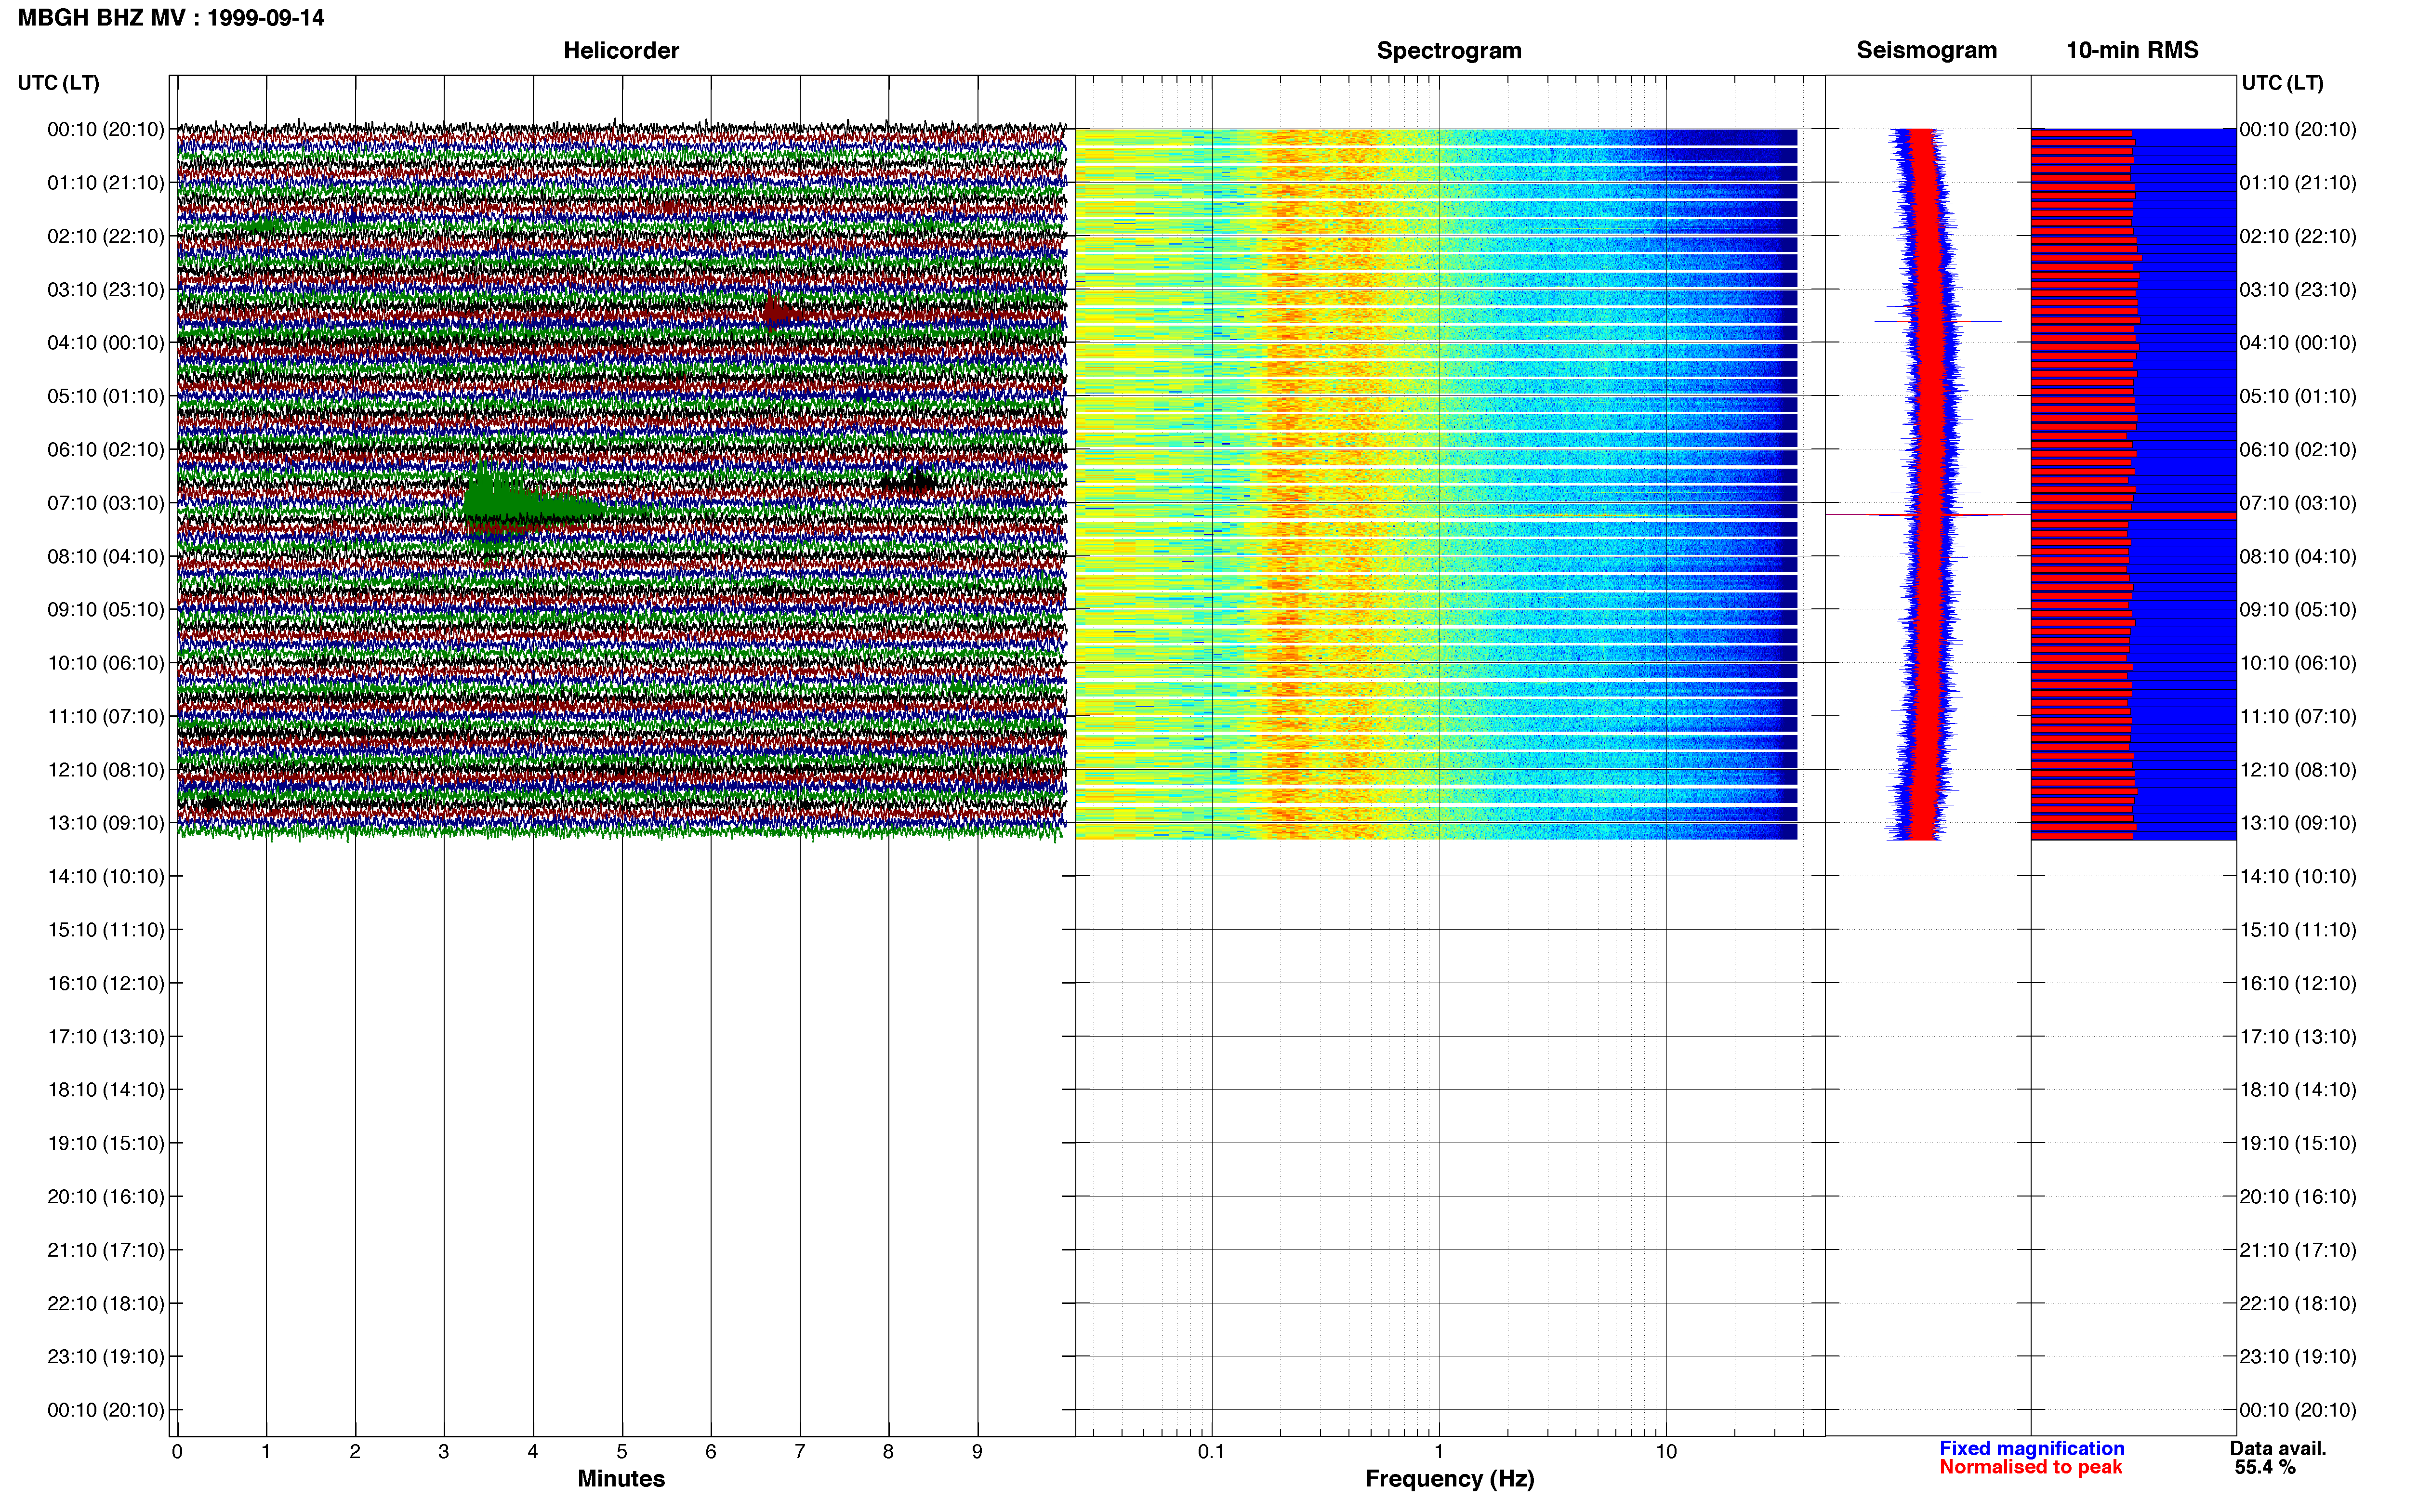Viewport: 2418px width, 1512px height.
Task: Click the 'MBGH BHZ MV : 1999-09-14' title
Action: pyautogui.click(x=171, y=18)
